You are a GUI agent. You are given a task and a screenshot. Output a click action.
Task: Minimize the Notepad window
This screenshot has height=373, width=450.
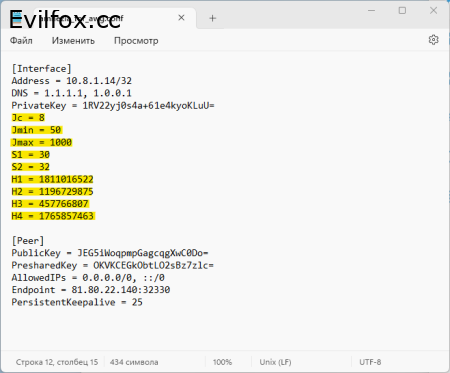pyautogui.click(x=371, y=11)
